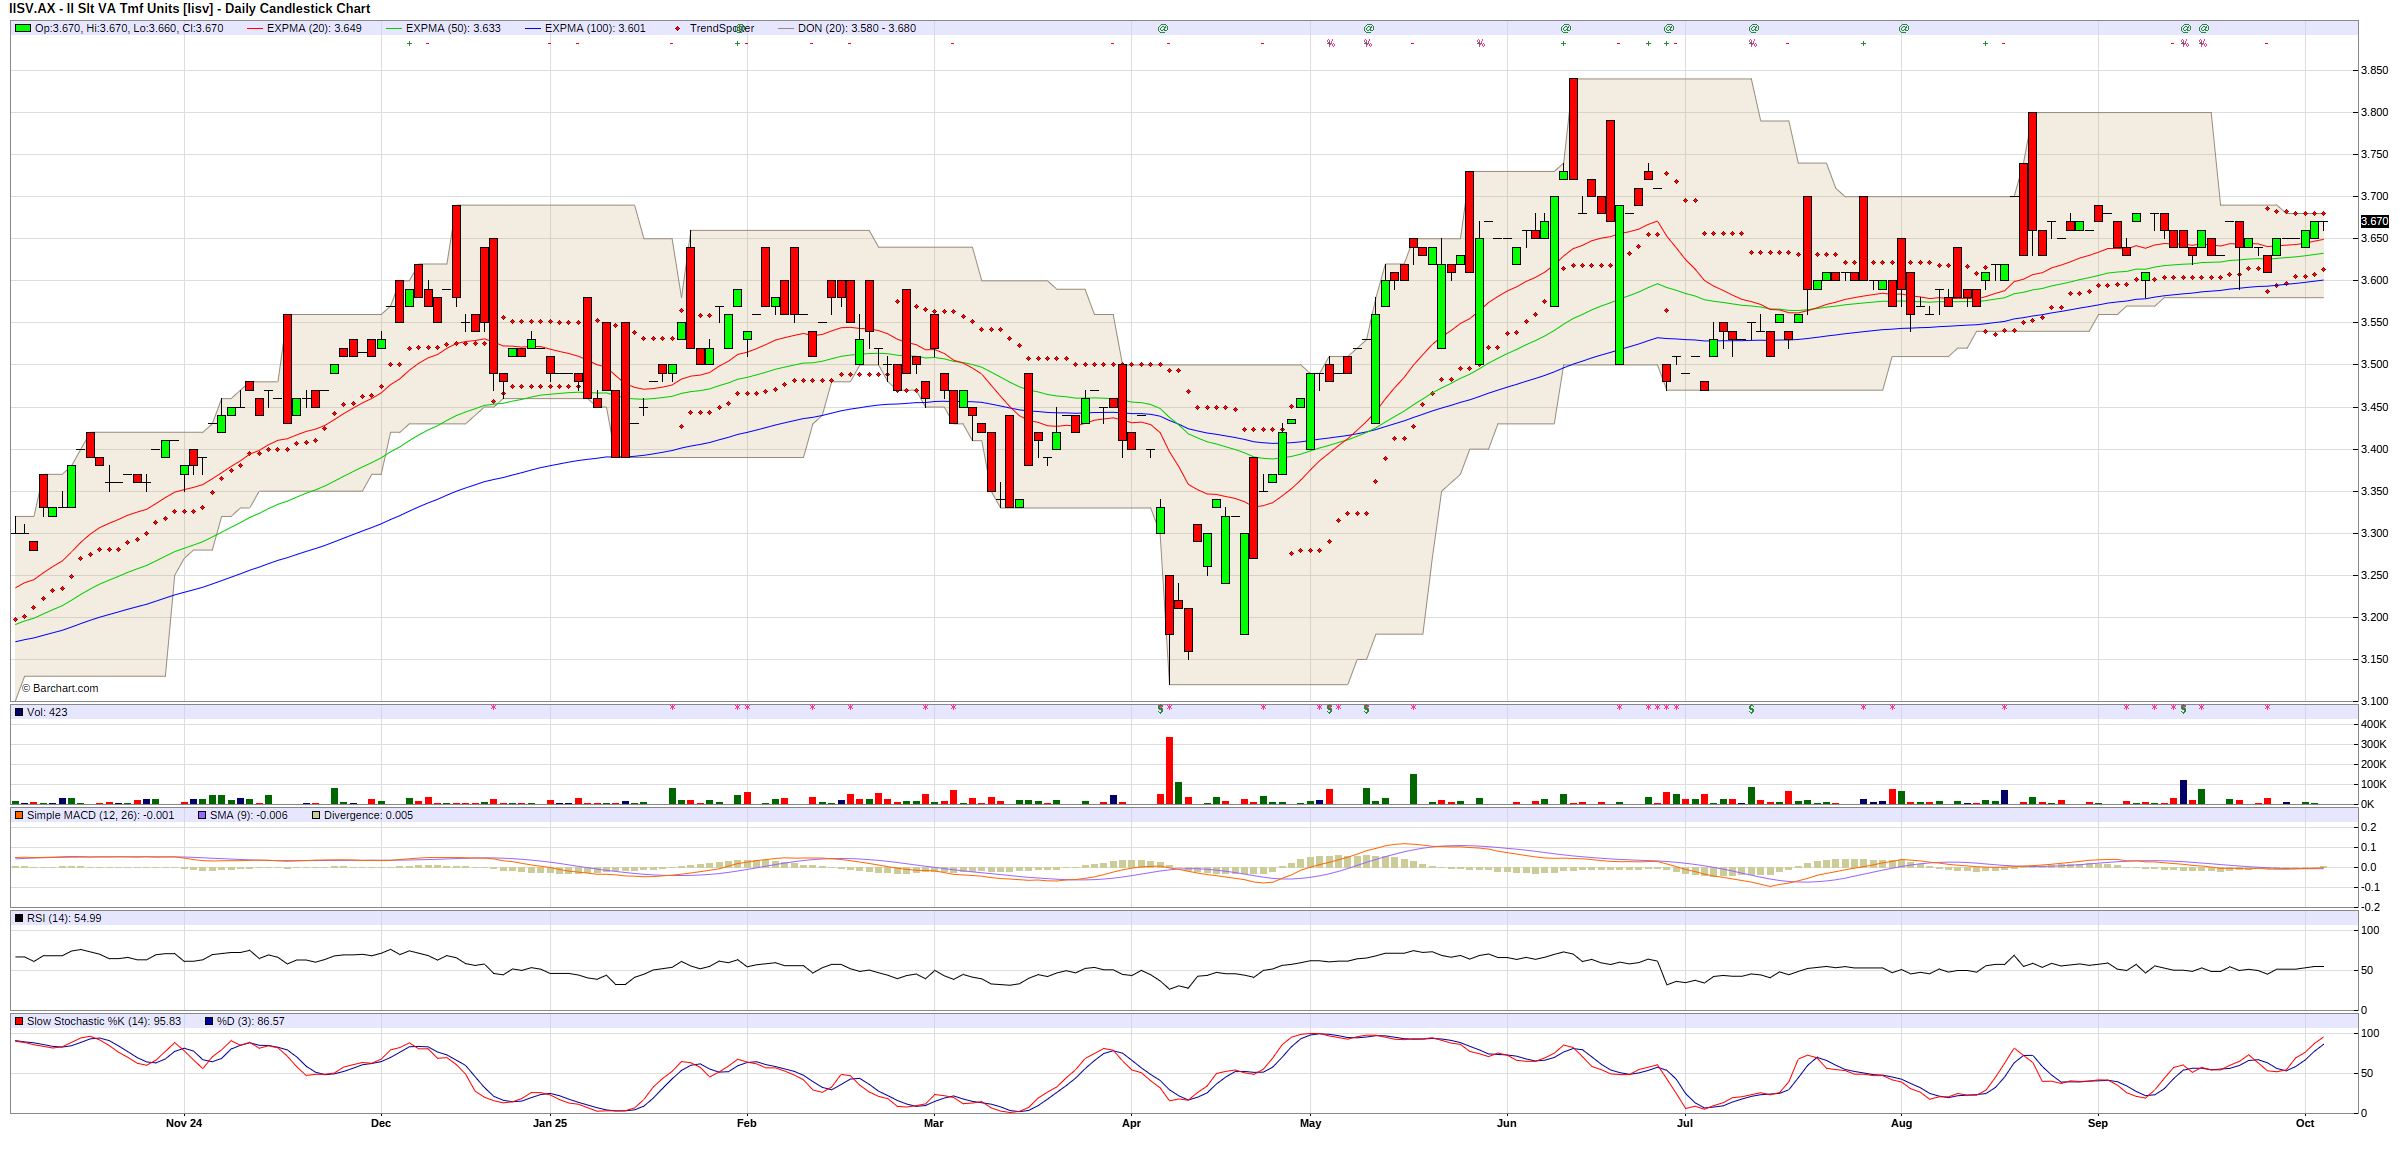Click the purple SMA (9) legend square
This screenshot has width=2400, height=1154.
tap(202, 815)
